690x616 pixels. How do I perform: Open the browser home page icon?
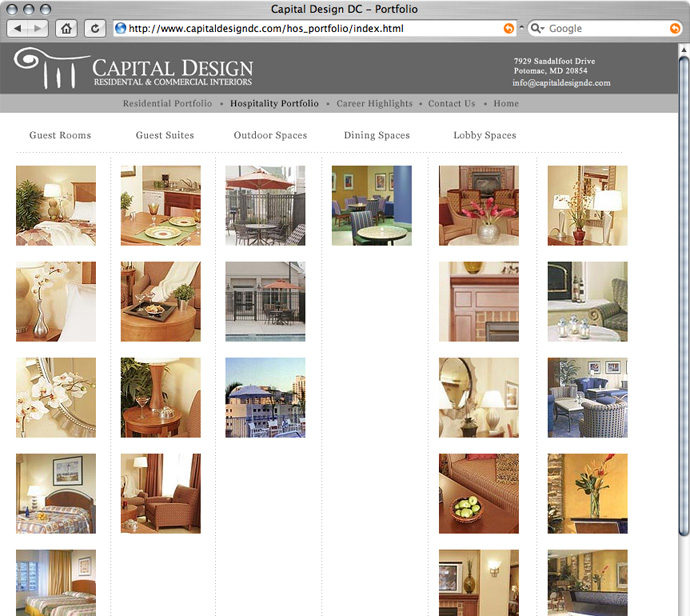[x=66, y=29]
